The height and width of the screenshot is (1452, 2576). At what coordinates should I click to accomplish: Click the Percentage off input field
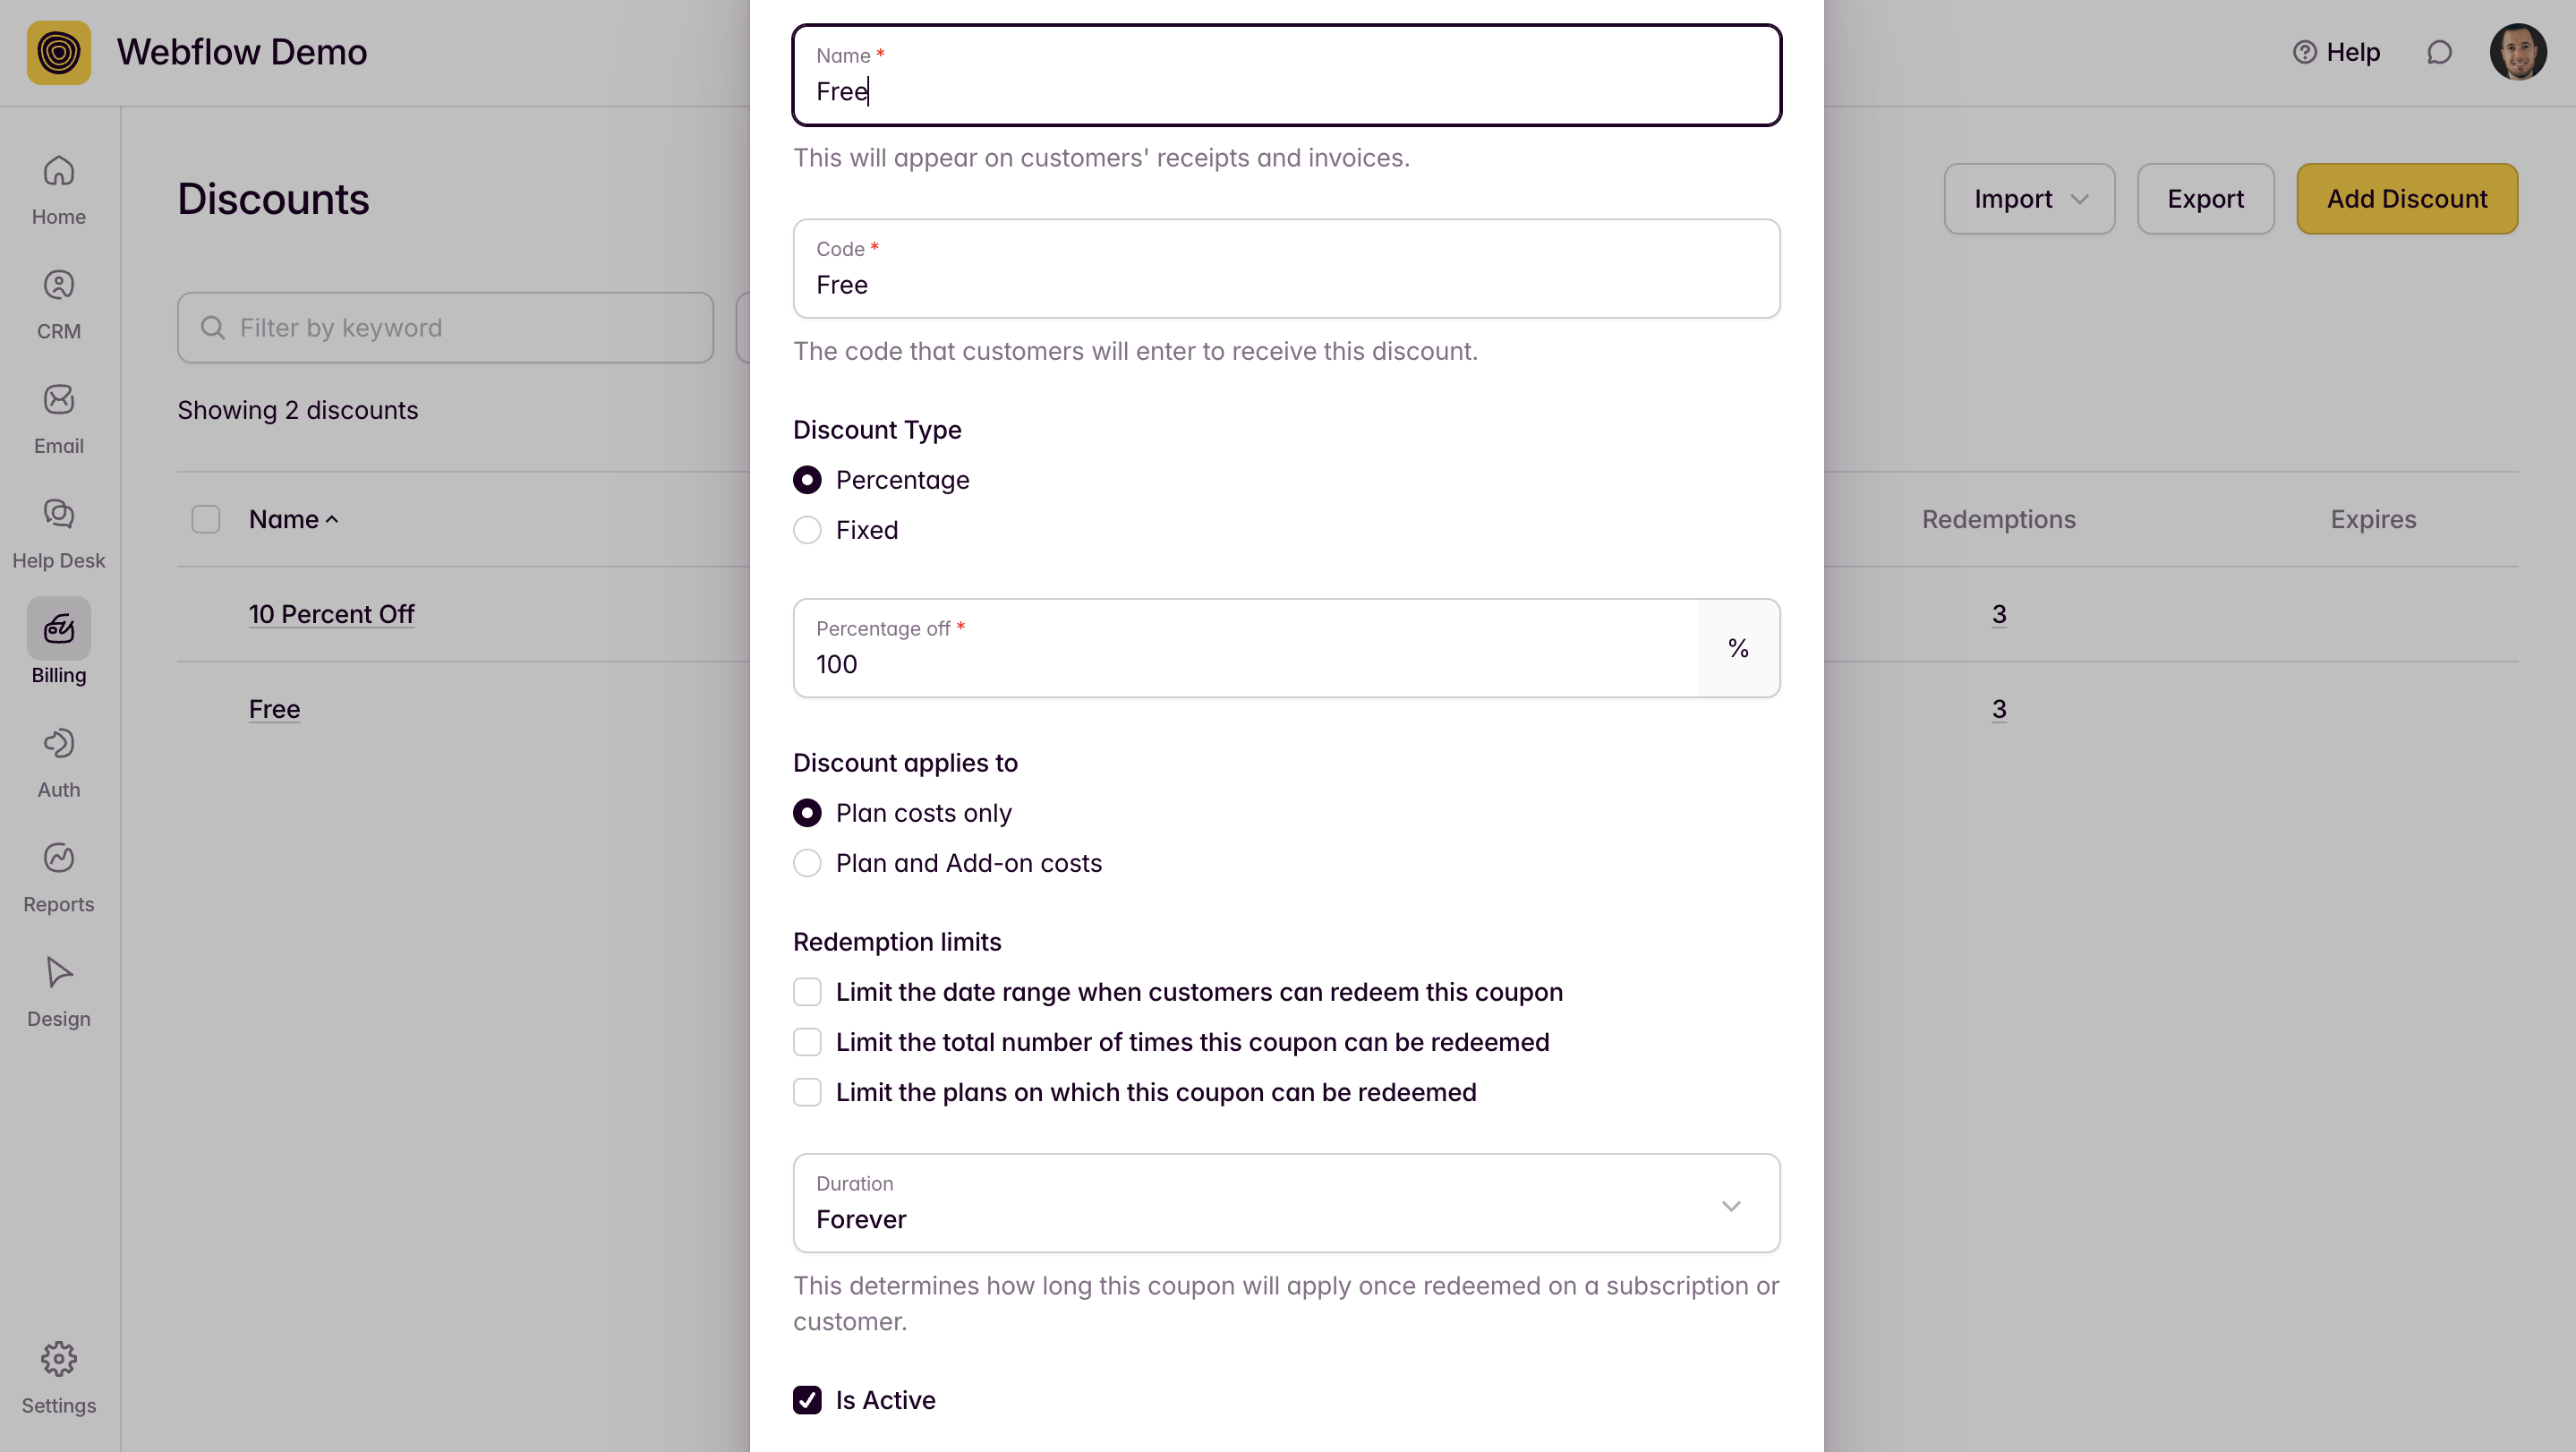1245,664
